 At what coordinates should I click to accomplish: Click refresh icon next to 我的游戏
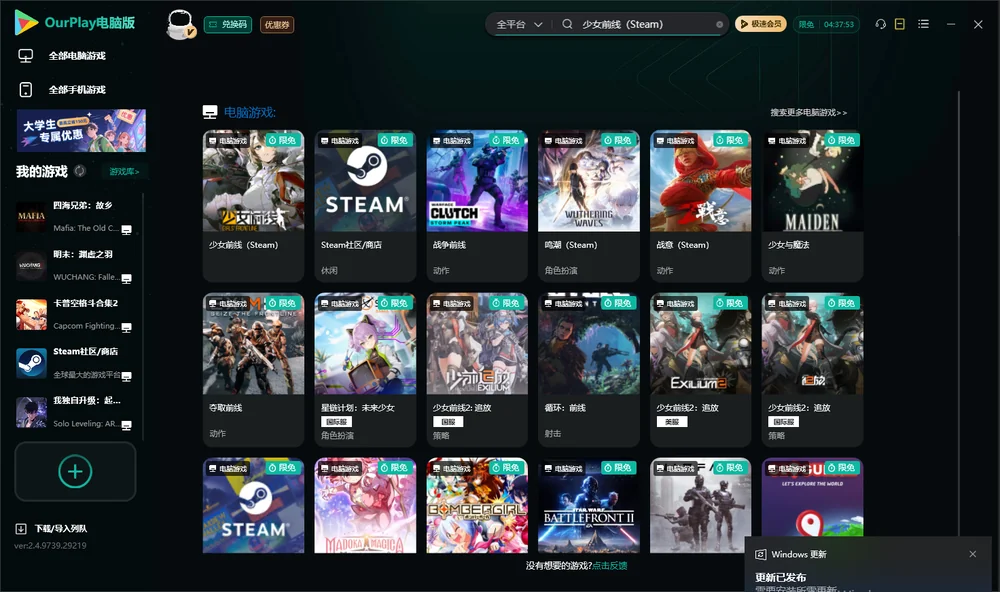coord(80,171)
